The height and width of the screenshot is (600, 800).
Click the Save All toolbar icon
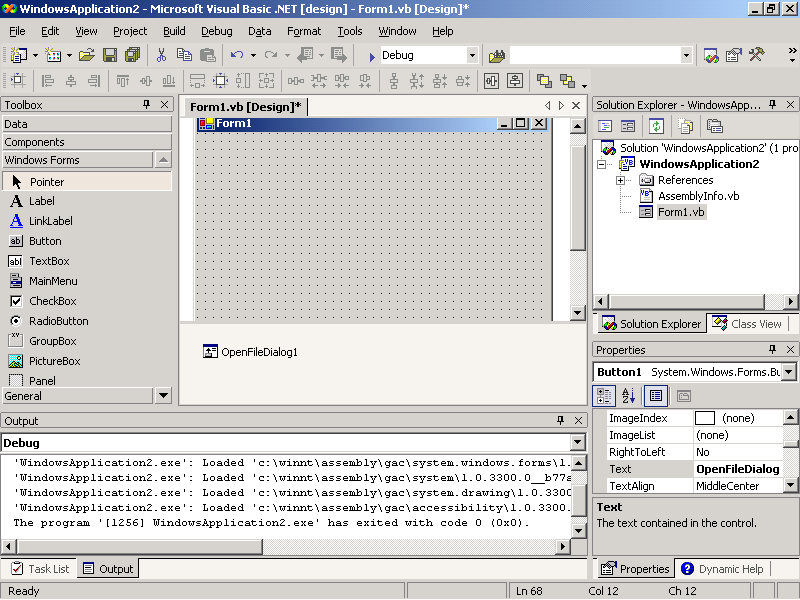132,55
